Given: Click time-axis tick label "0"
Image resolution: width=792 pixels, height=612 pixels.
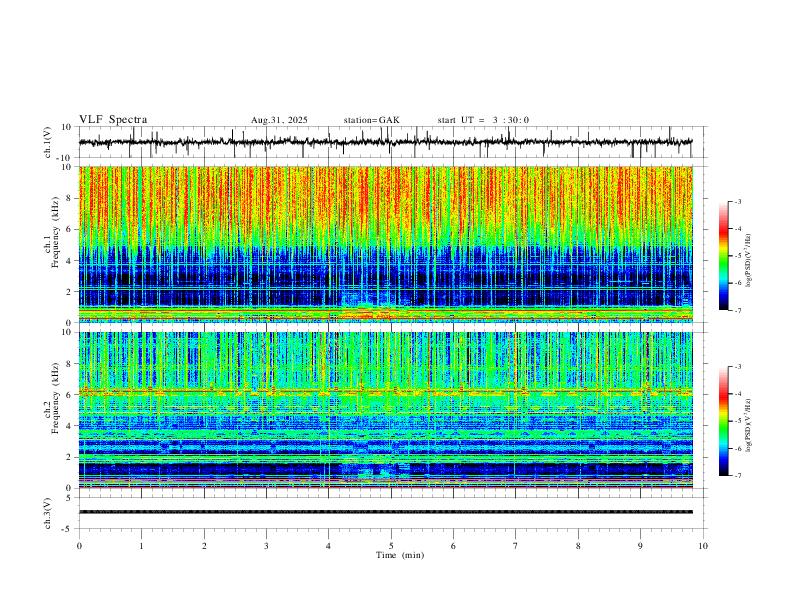Looking at the screenshot, I should 79,546.
